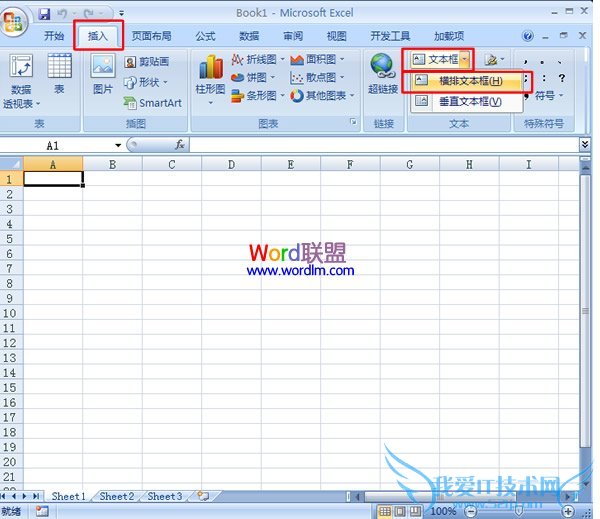Open the View (视图) tab
This screenshot has height=519, width=600.
click(336, 36)
